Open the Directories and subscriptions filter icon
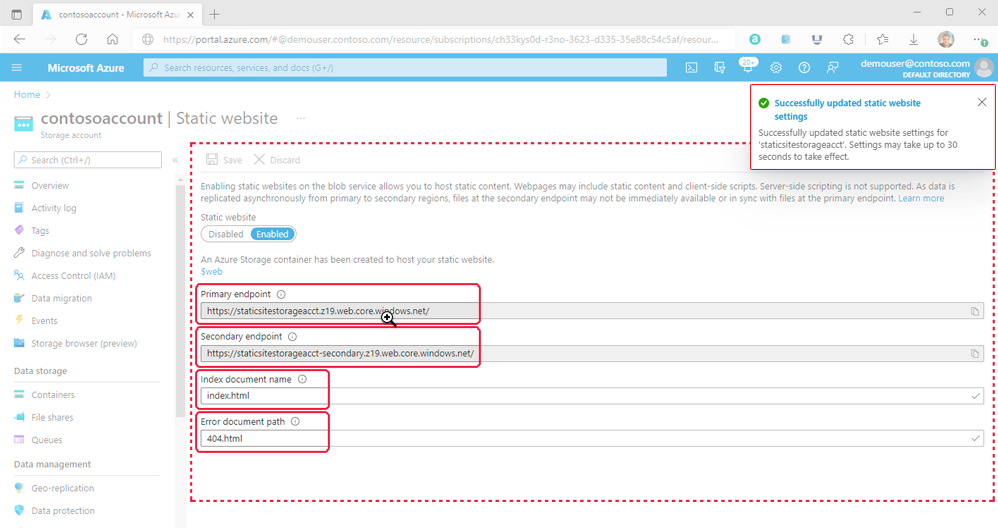Viewport: 998px width, 528px height. pyautogui.click(x=719, y=67)
